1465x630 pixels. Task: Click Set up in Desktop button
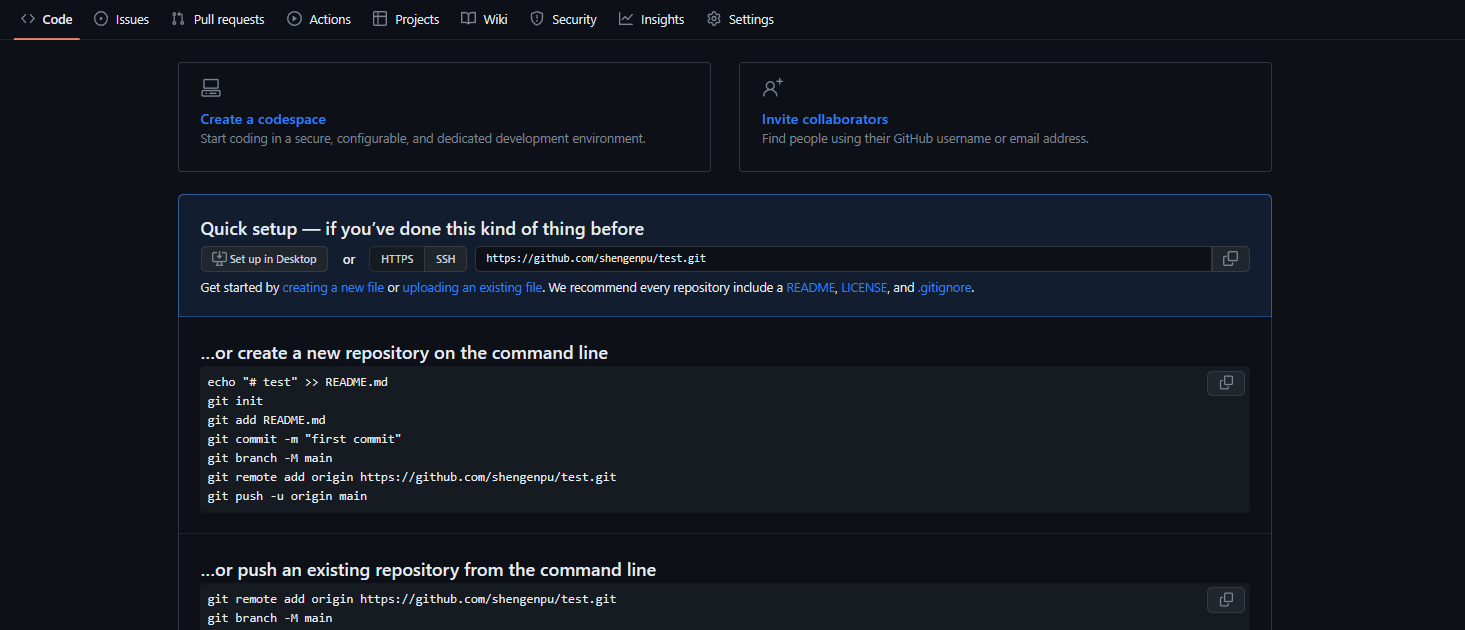coord(264,259)
